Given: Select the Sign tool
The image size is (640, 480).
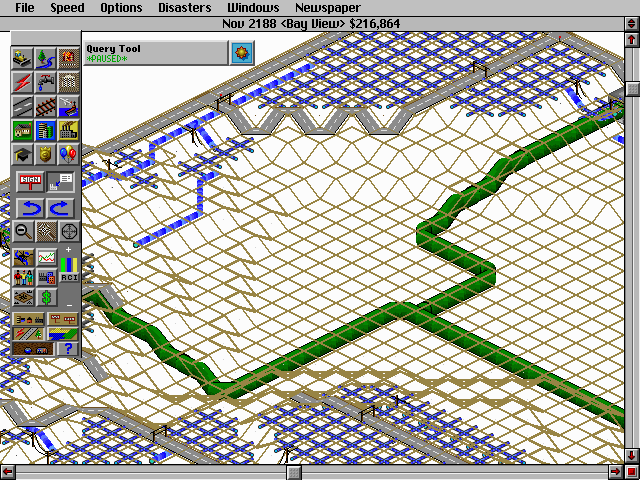Looking at the screenshot, I should click(31, 182).
